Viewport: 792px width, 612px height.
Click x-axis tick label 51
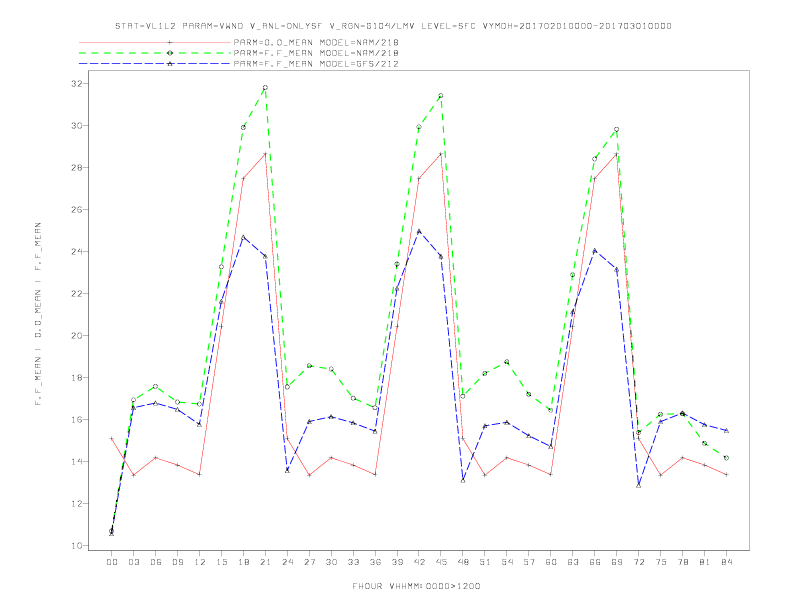[x=485, y=562]
